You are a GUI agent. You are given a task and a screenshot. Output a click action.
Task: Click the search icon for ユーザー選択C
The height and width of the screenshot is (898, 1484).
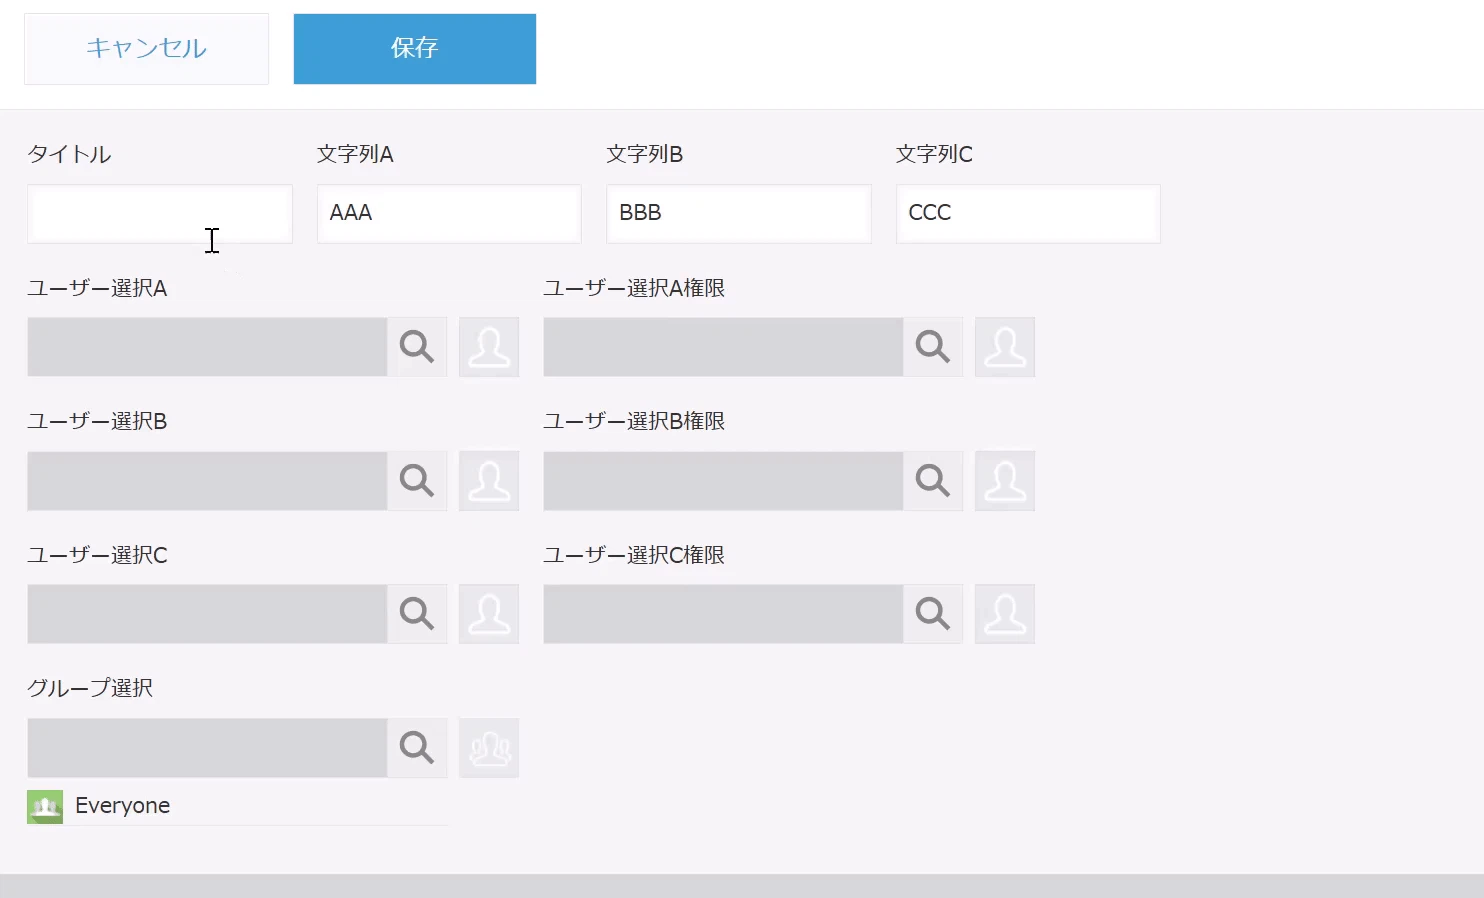[x=417, y=614]
